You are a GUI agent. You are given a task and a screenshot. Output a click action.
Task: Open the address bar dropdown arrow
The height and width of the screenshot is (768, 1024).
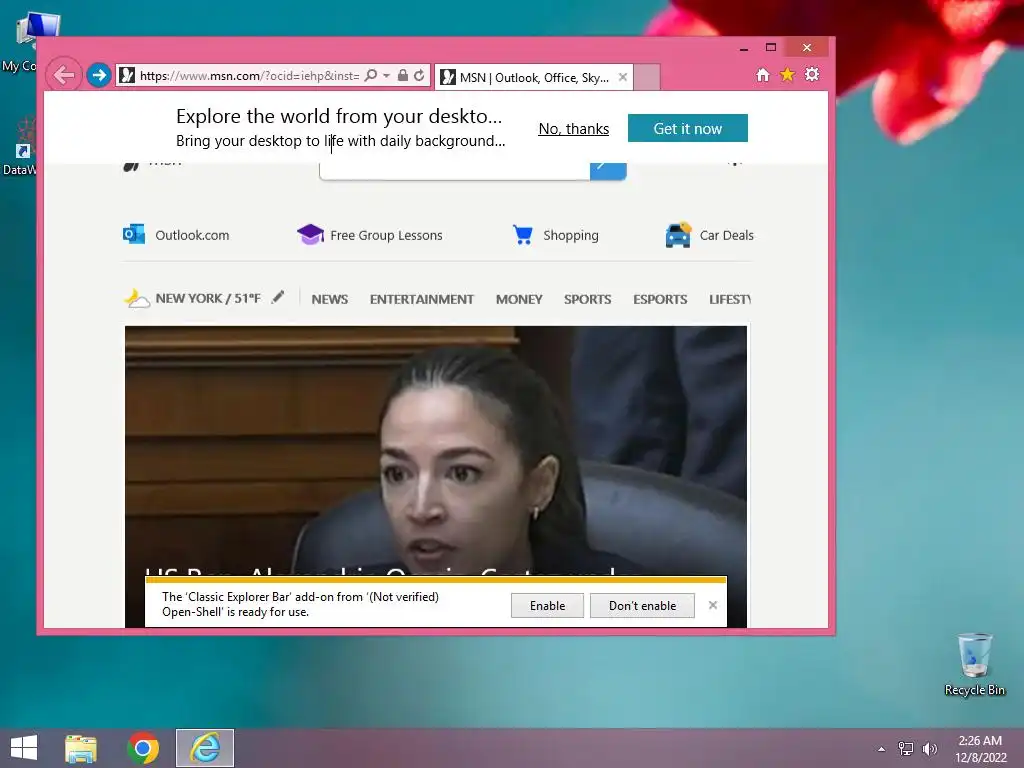click(x=387, y=76)
